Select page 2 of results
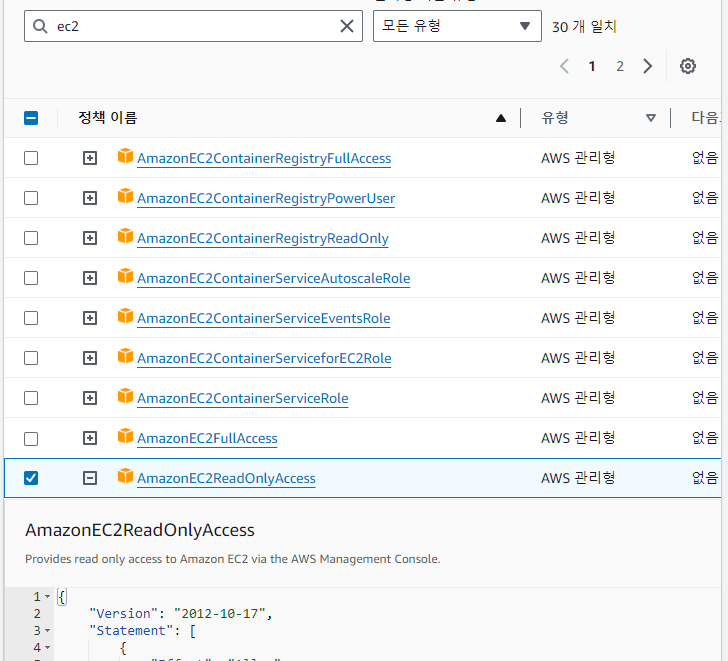The height and width of the screenshot is (661, 728). coord(620,66)
